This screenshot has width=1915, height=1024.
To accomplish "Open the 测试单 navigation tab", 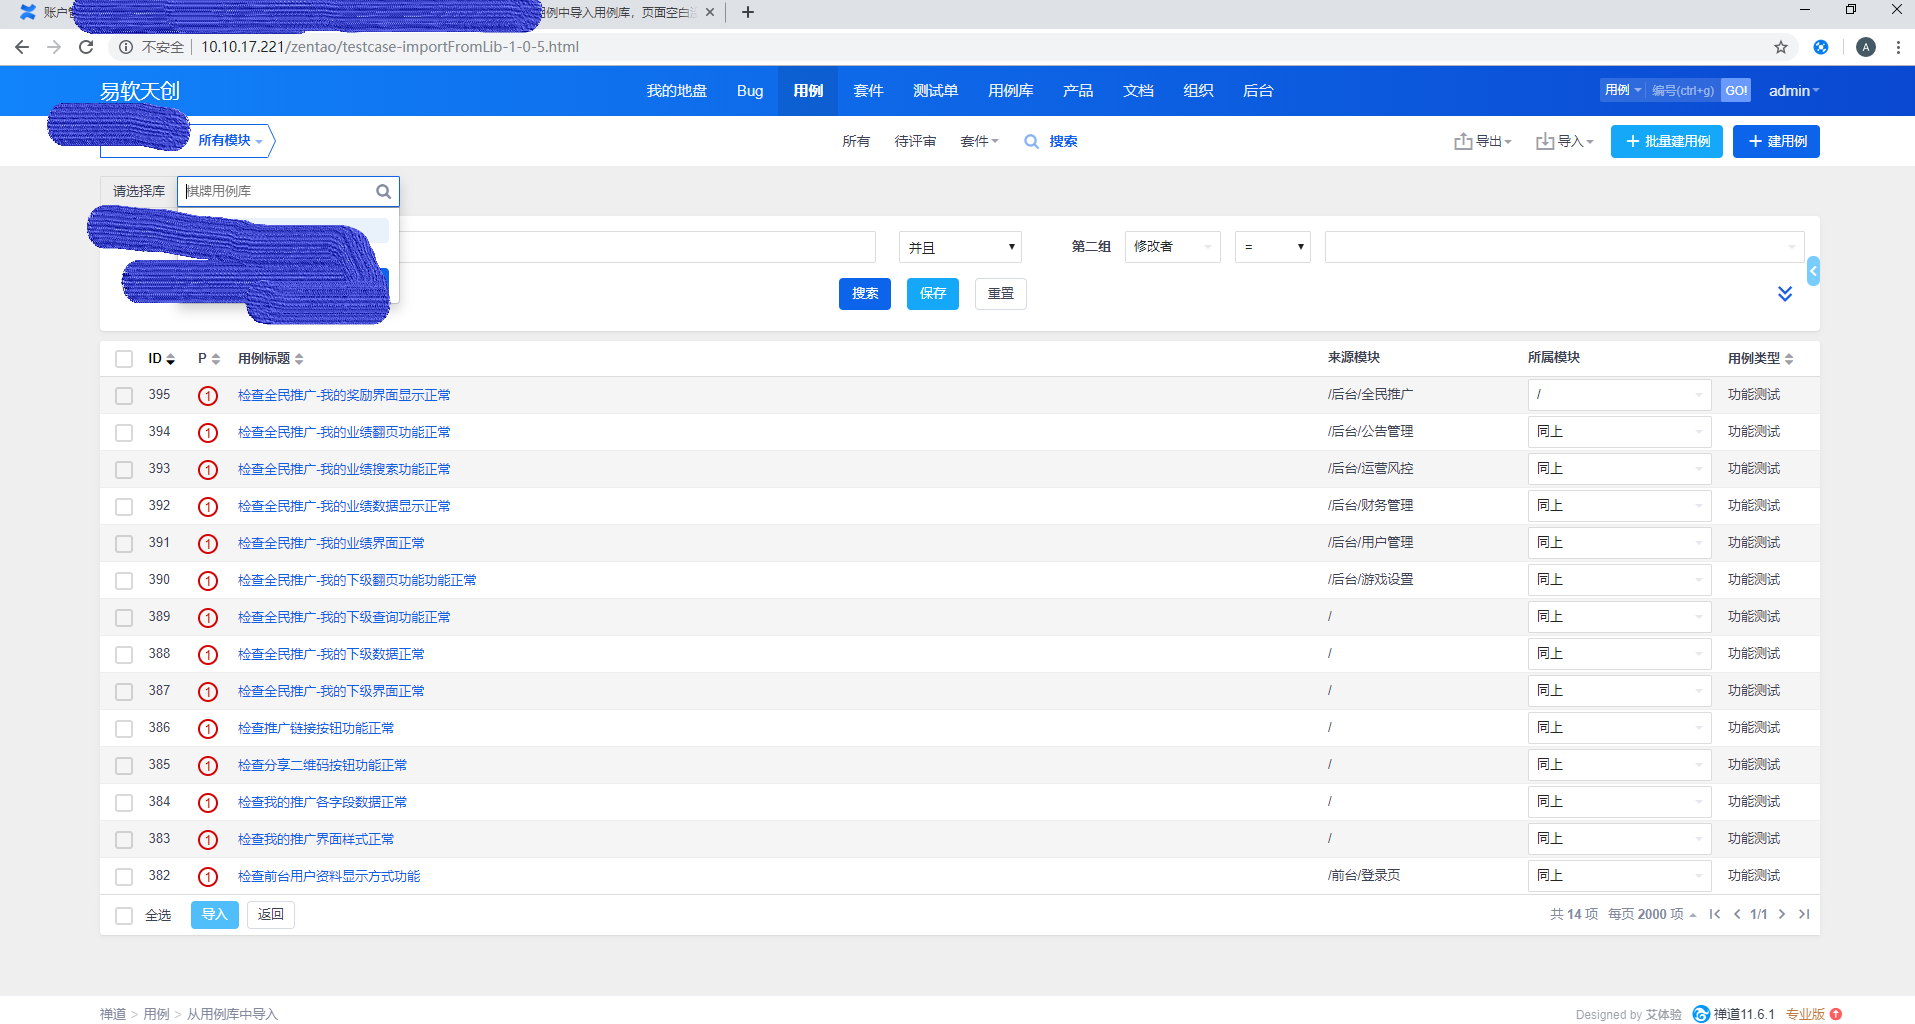I will [x=936, y=91].
